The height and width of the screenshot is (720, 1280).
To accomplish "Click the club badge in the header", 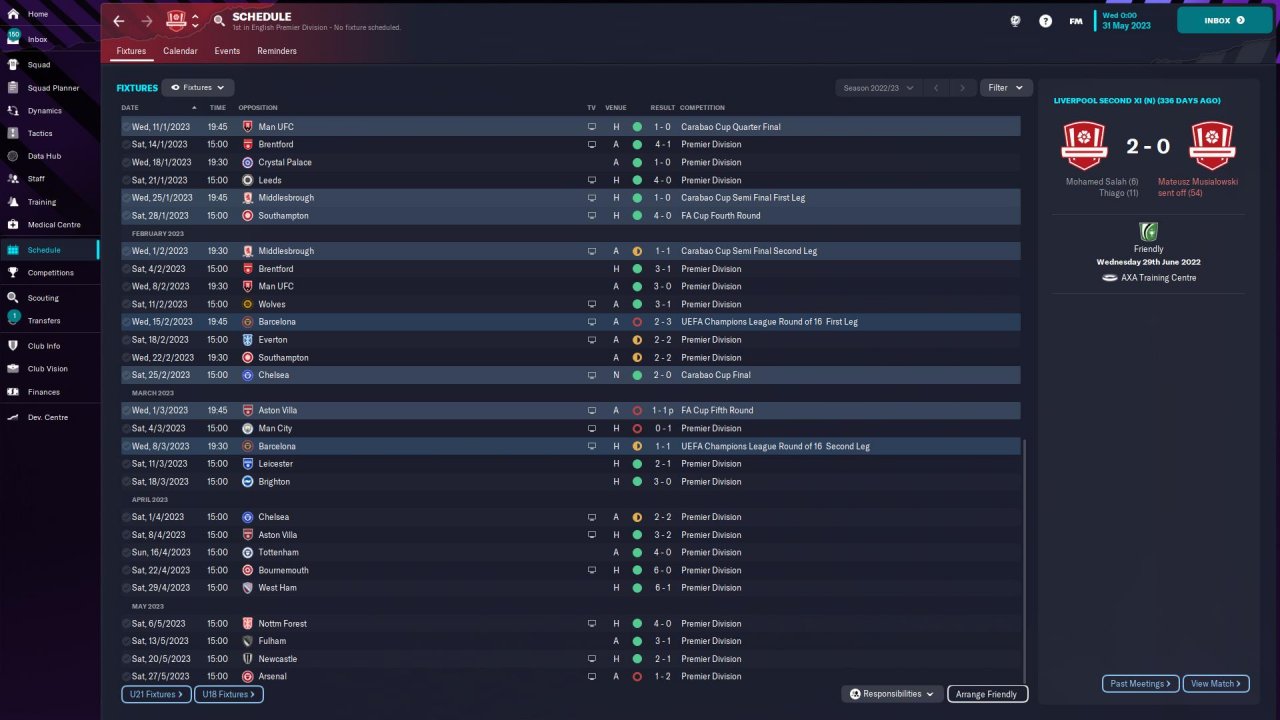I will [176, 20].
